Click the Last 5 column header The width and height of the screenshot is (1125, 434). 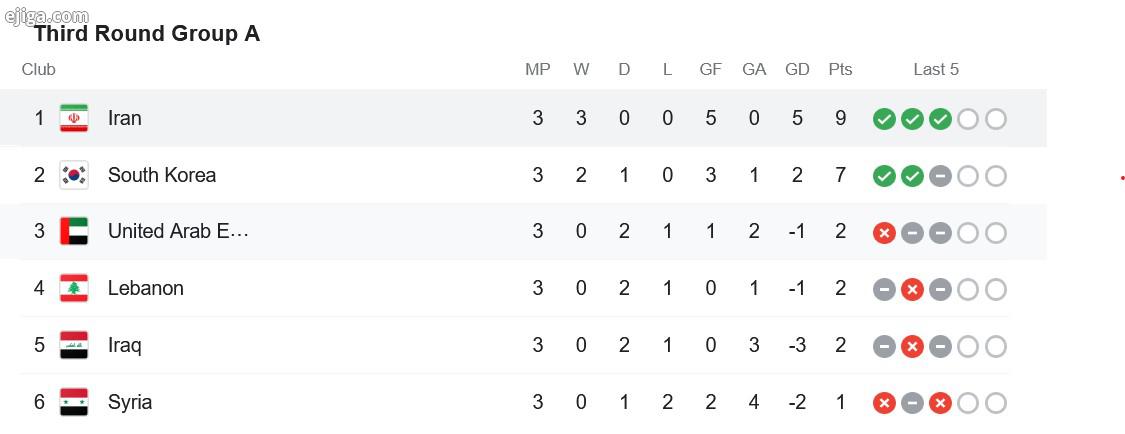pos(936,70)
